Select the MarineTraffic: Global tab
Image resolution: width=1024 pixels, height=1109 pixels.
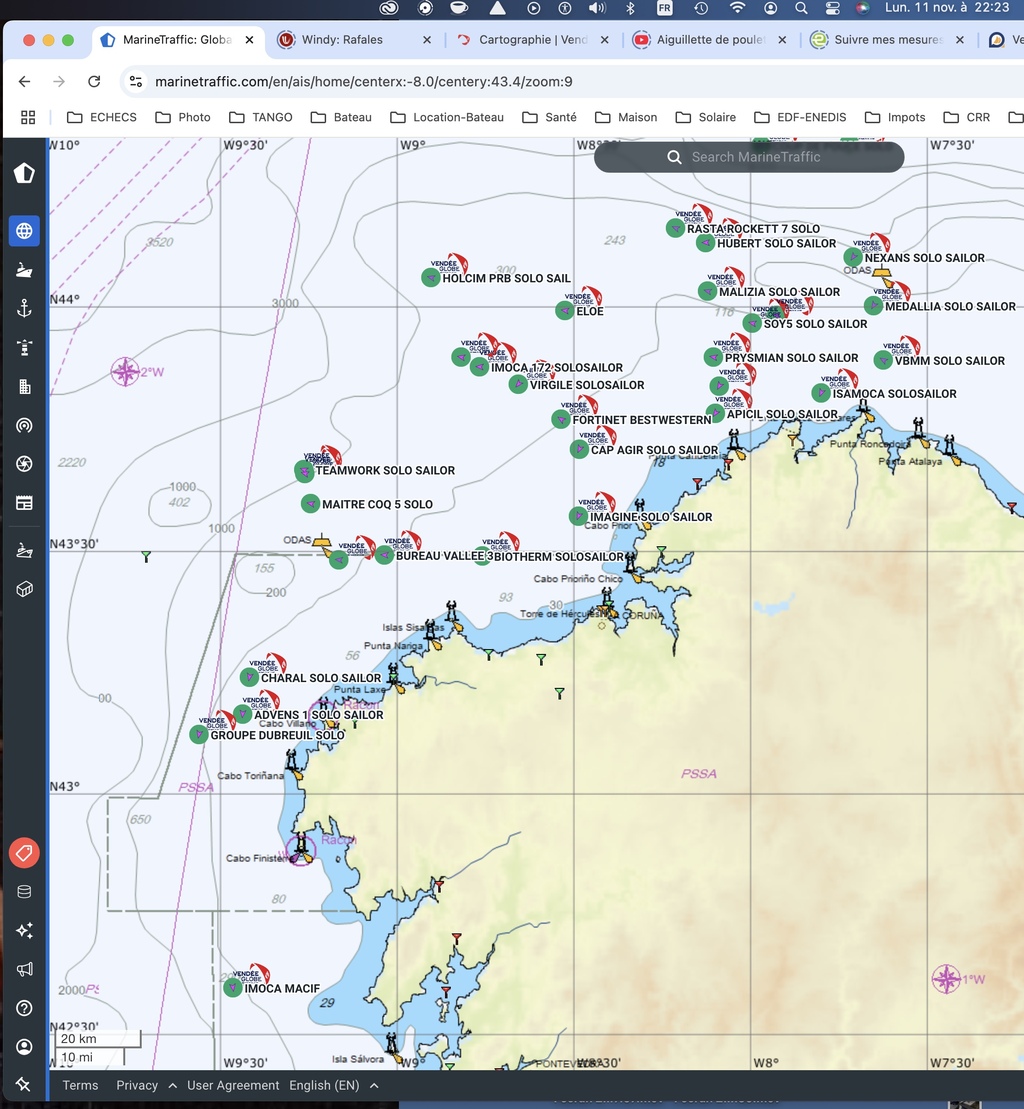[177, 40]
